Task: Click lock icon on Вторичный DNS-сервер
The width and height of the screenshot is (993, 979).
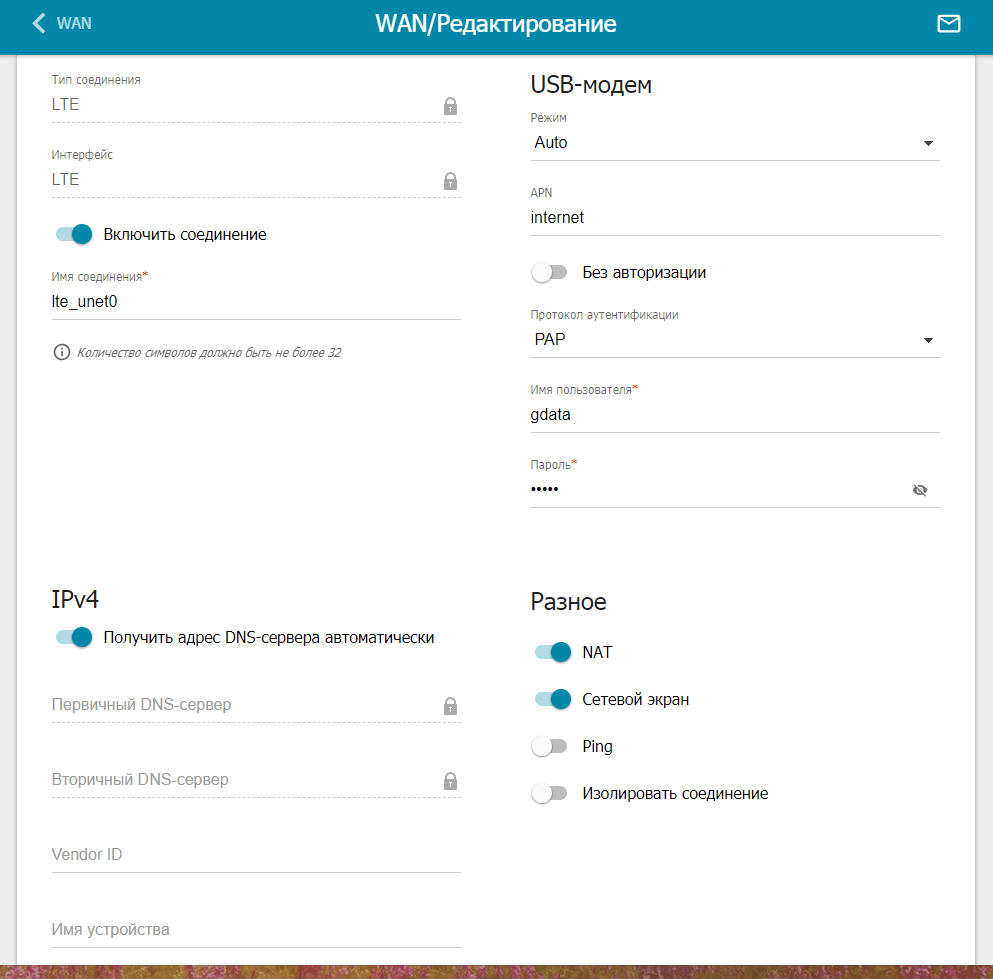Action: [x=450, y=781]
